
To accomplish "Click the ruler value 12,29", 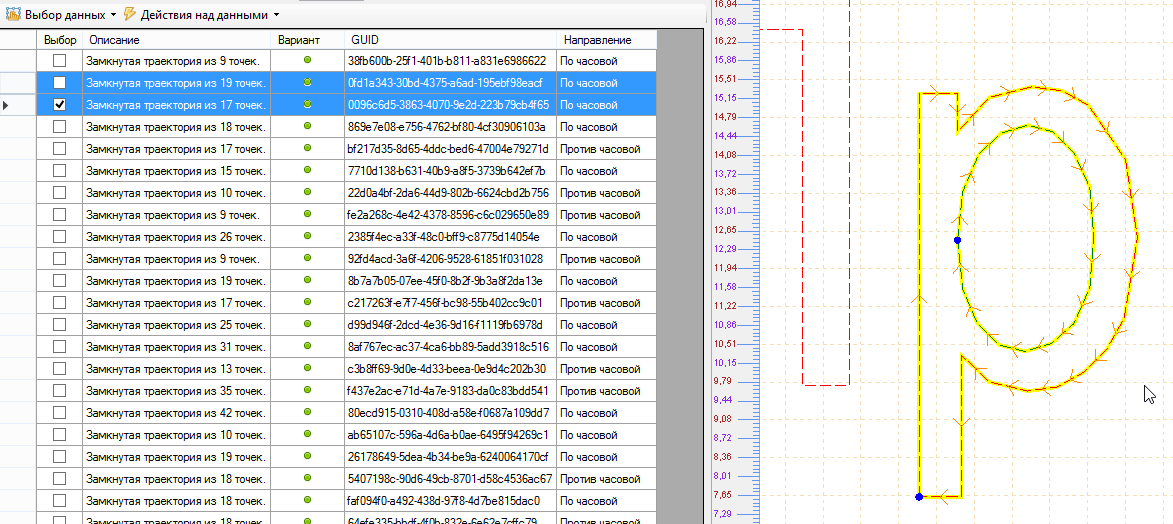I will point(725,249).
